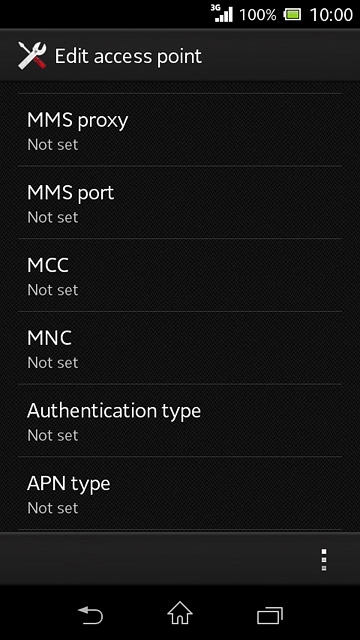Open the Recent apps button

(x=270, y=616)
